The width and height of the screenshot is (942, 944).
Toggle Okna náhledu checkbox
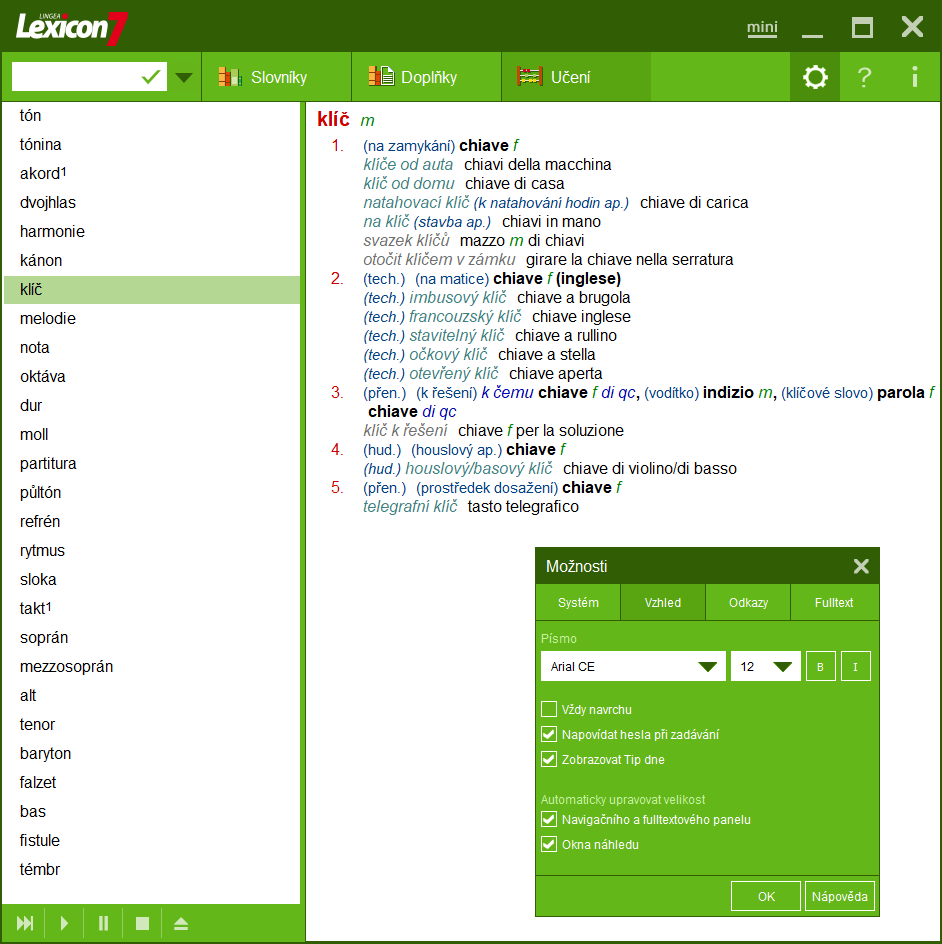(549, 844)
